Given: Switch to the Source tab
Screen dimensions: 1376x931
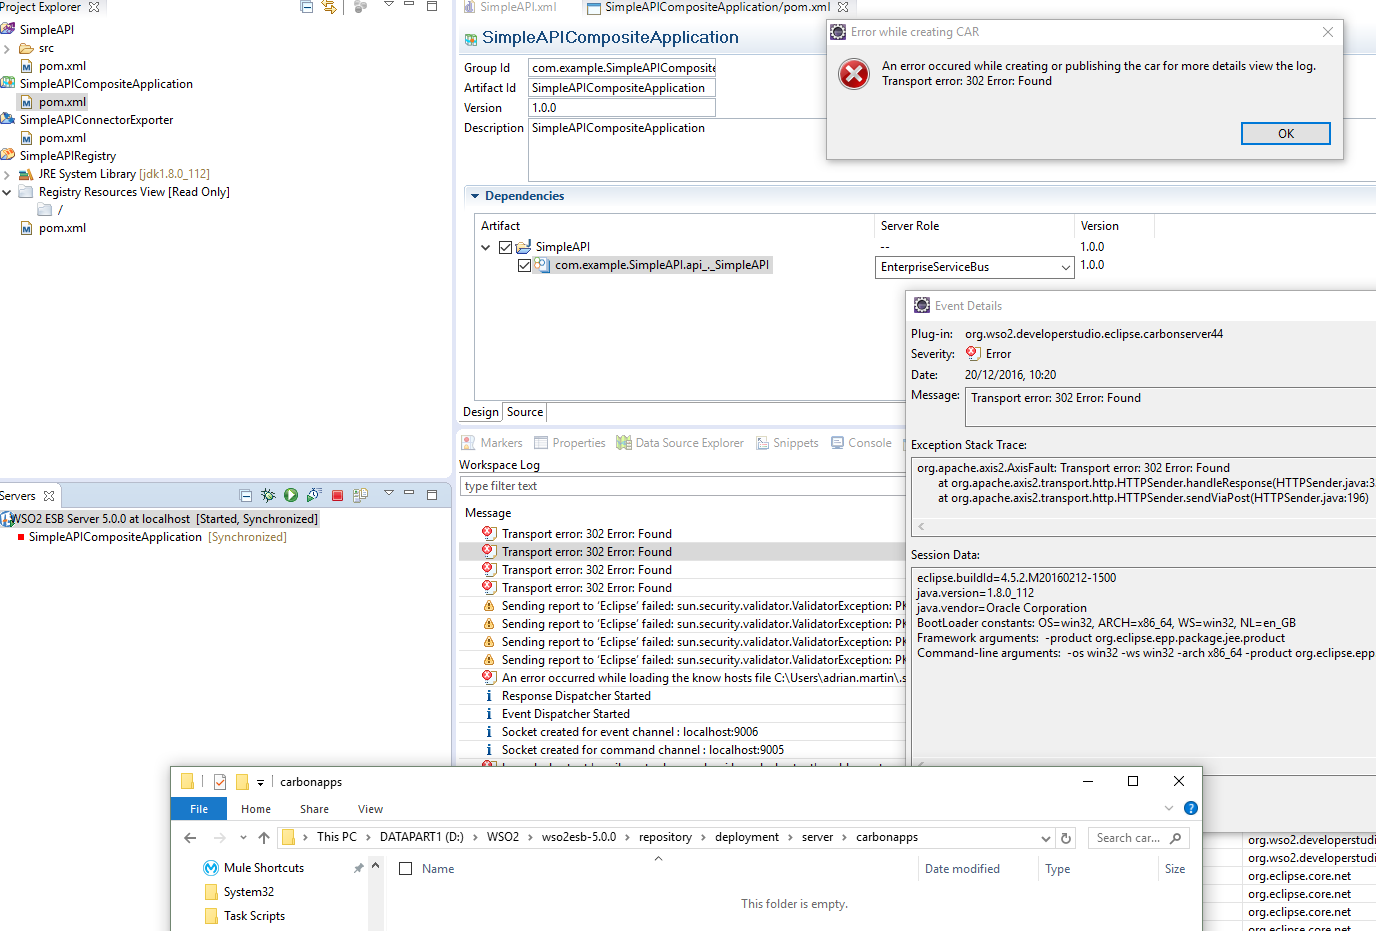Looking at the screenshot, I should coord(525,412).
